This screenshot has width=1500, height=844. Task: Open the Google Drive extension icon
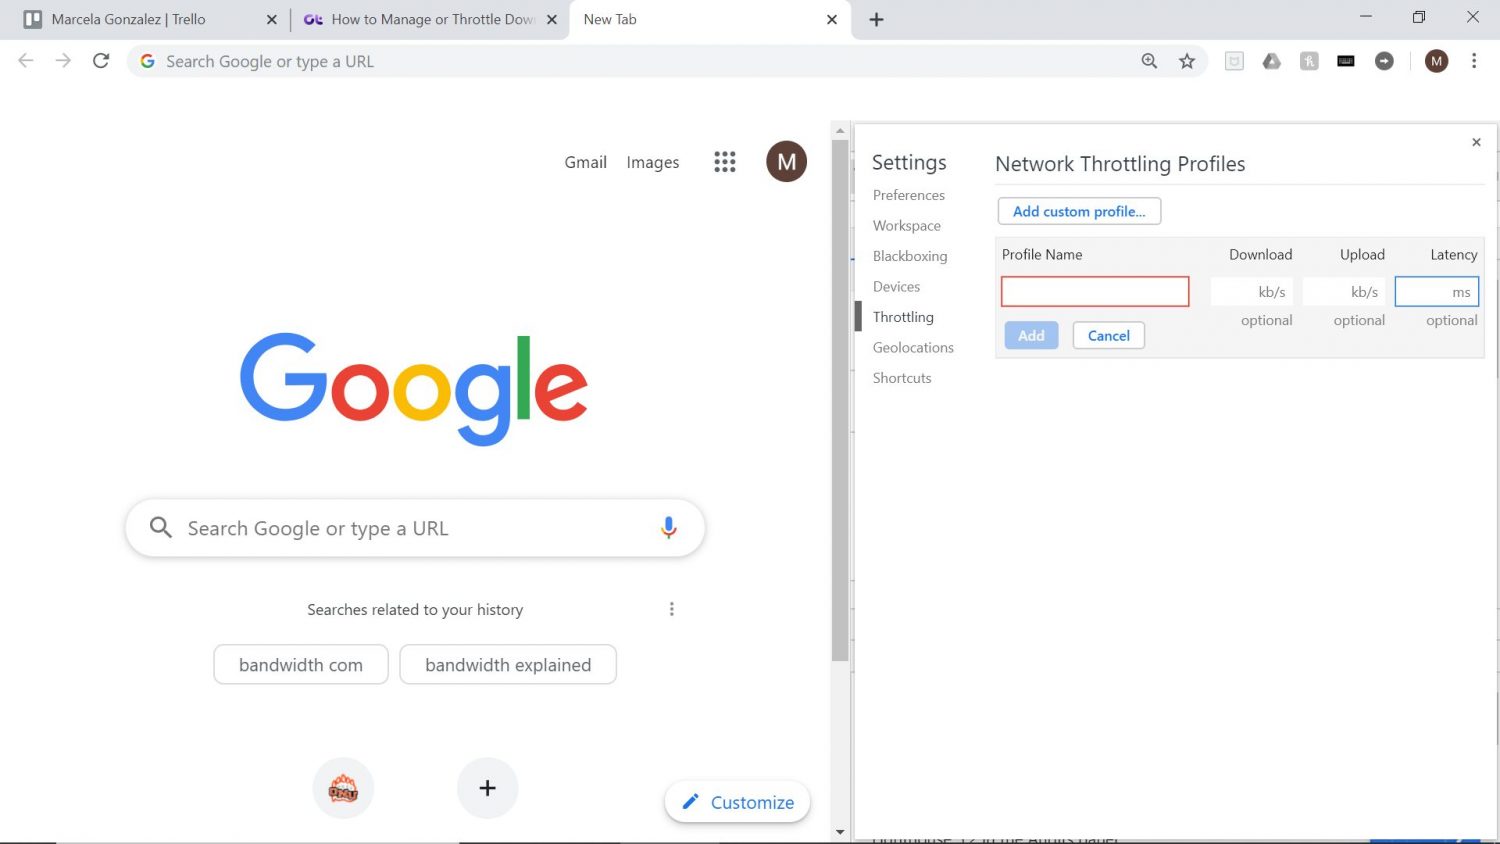point(1272,61)
